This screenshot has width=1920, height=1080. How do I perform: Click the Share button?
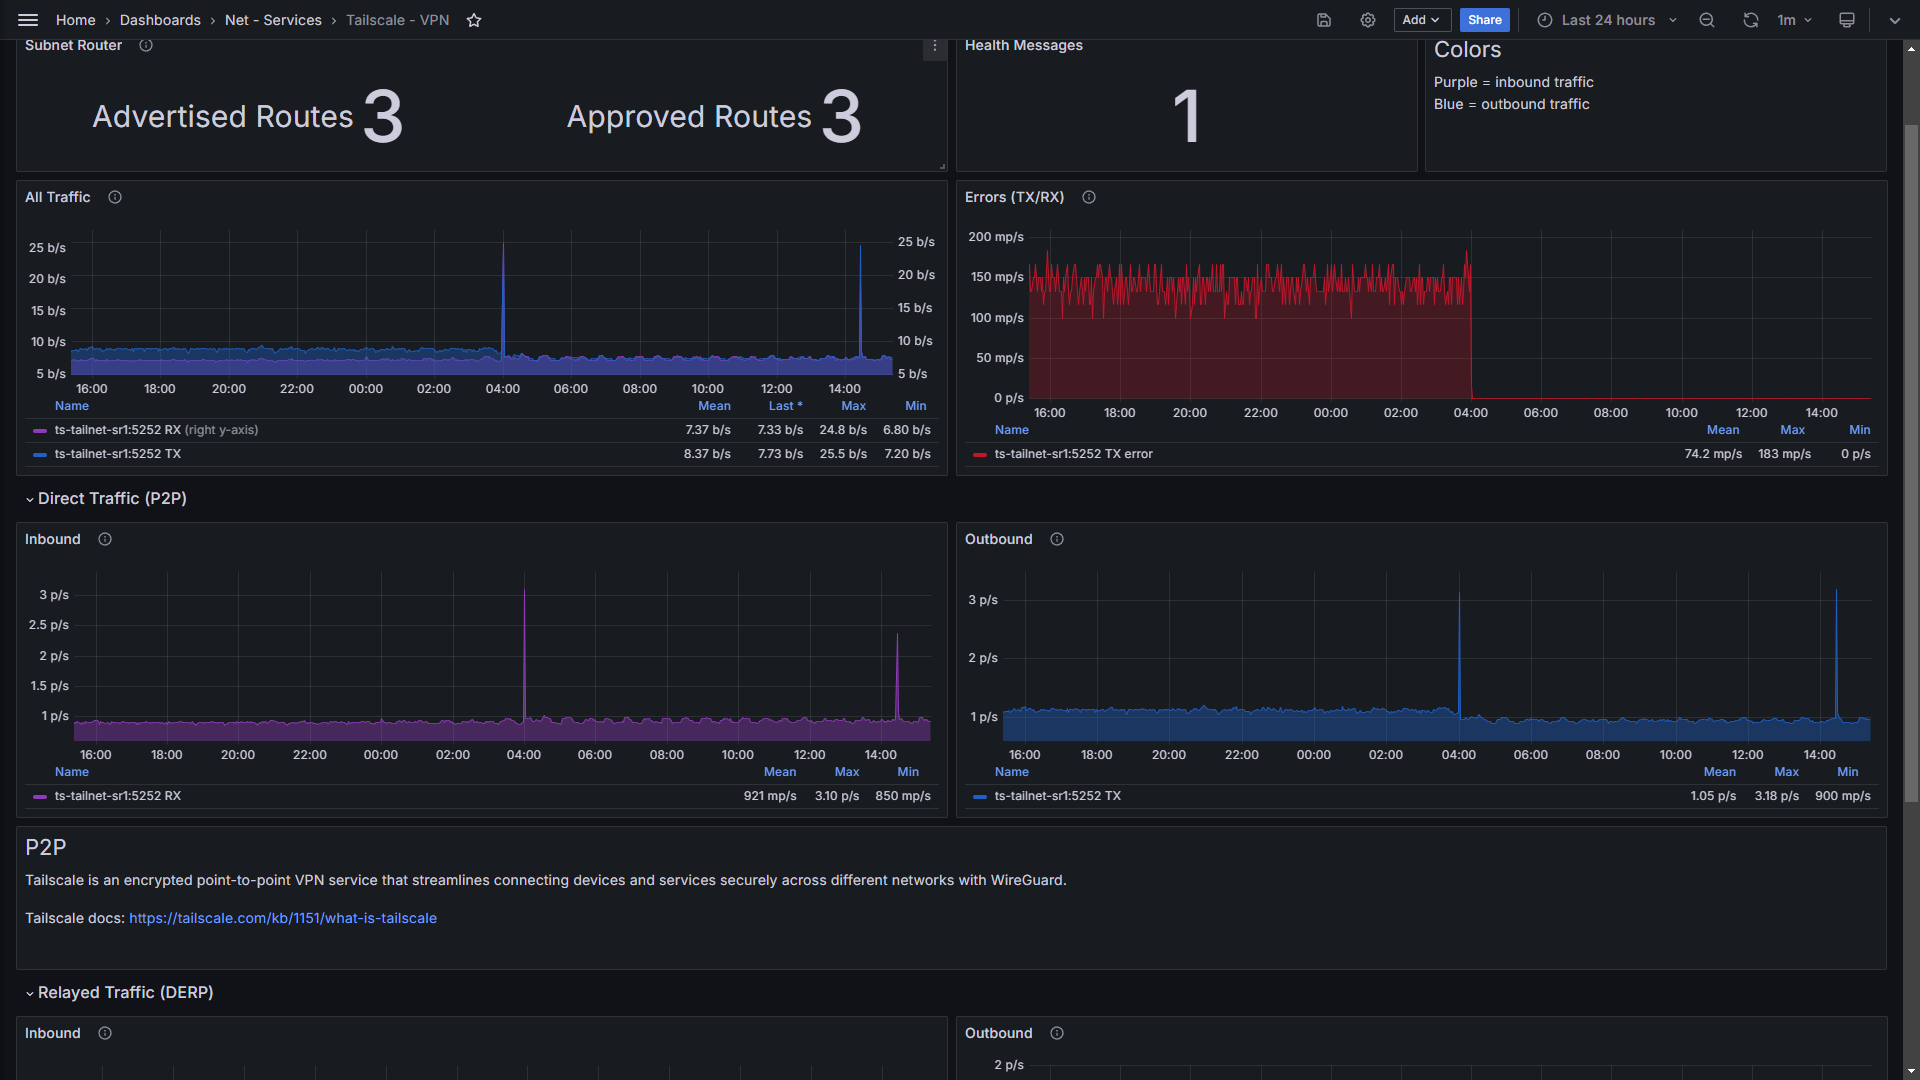(x=1484, y=20)
